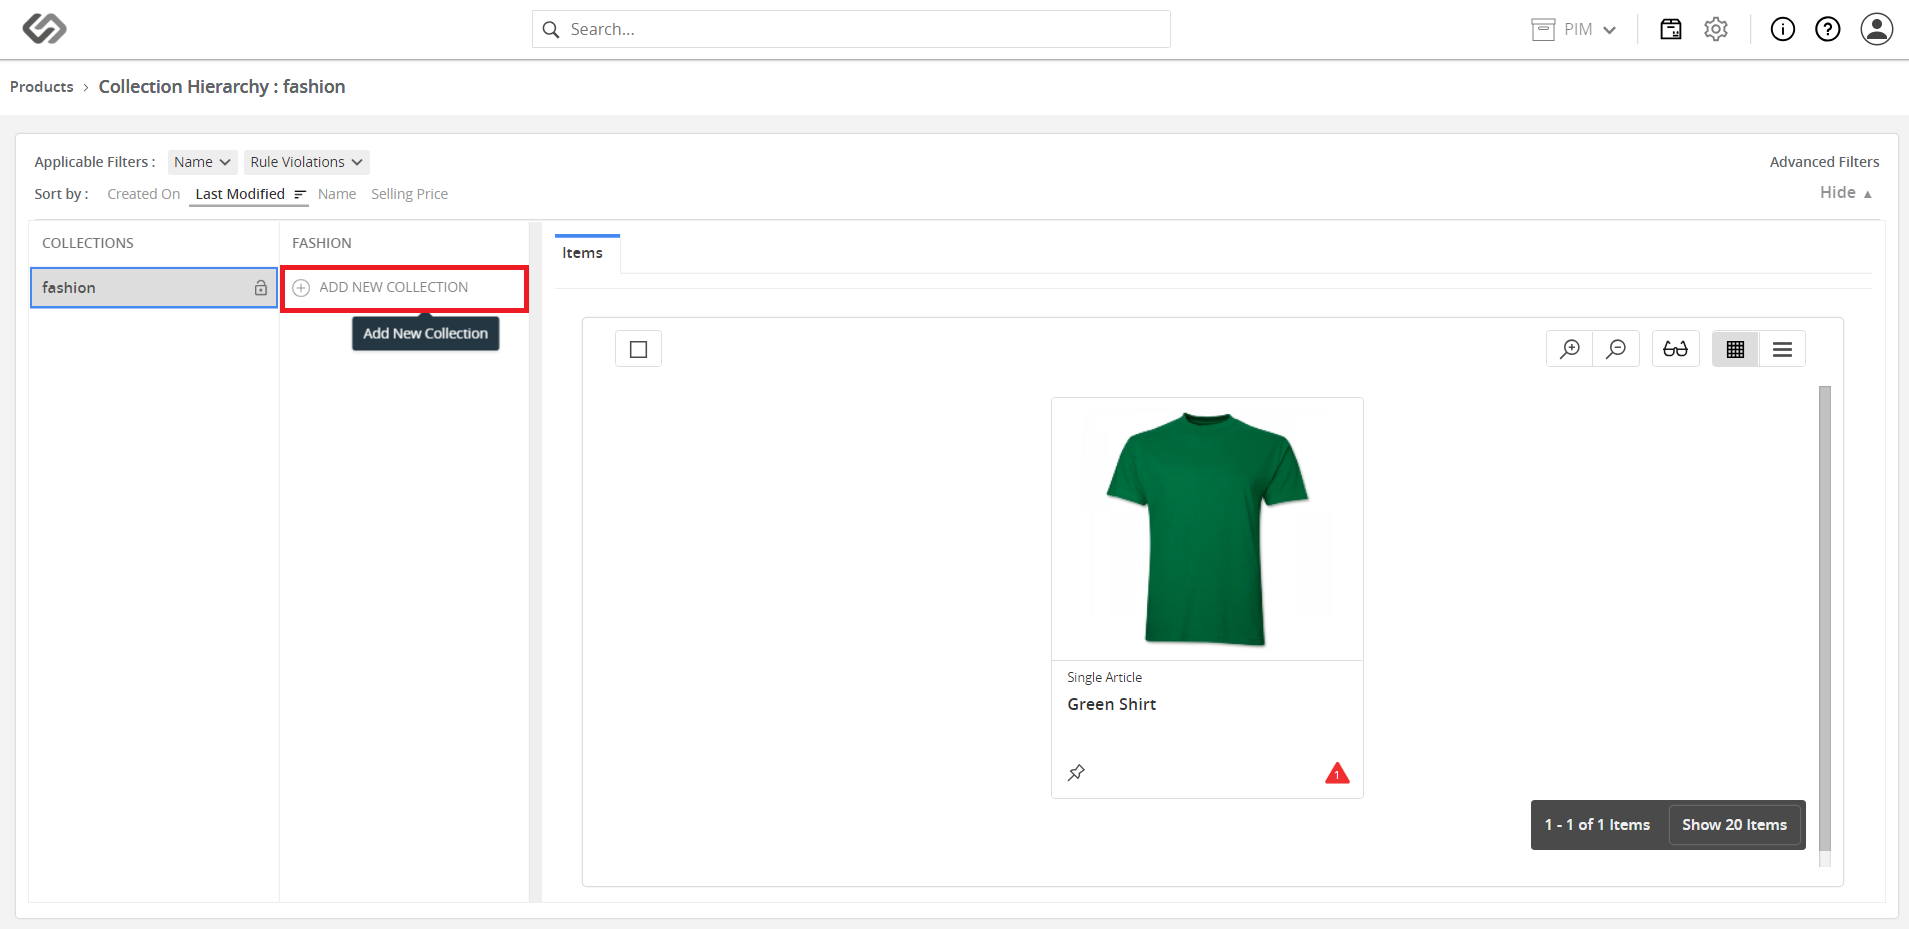
Task: Sort by Selling Price
Action: tap(409, 194)
